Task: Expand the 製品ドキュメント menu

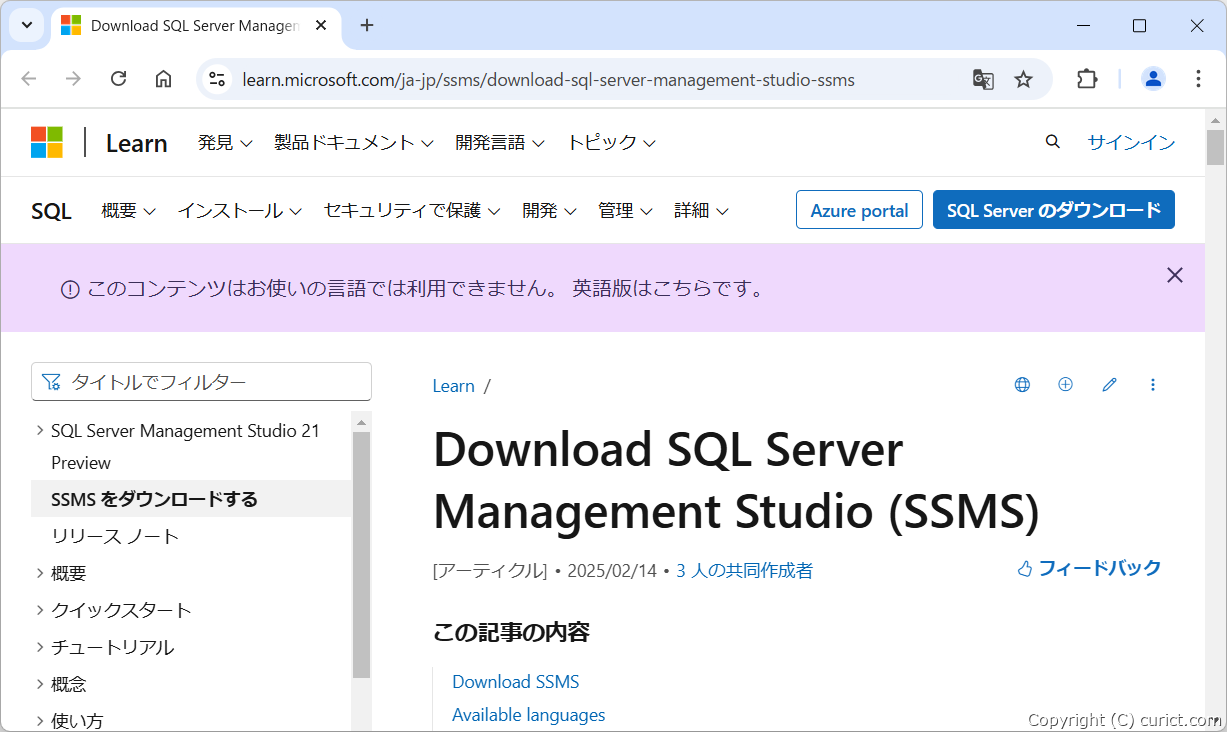Action: point(354,143)
